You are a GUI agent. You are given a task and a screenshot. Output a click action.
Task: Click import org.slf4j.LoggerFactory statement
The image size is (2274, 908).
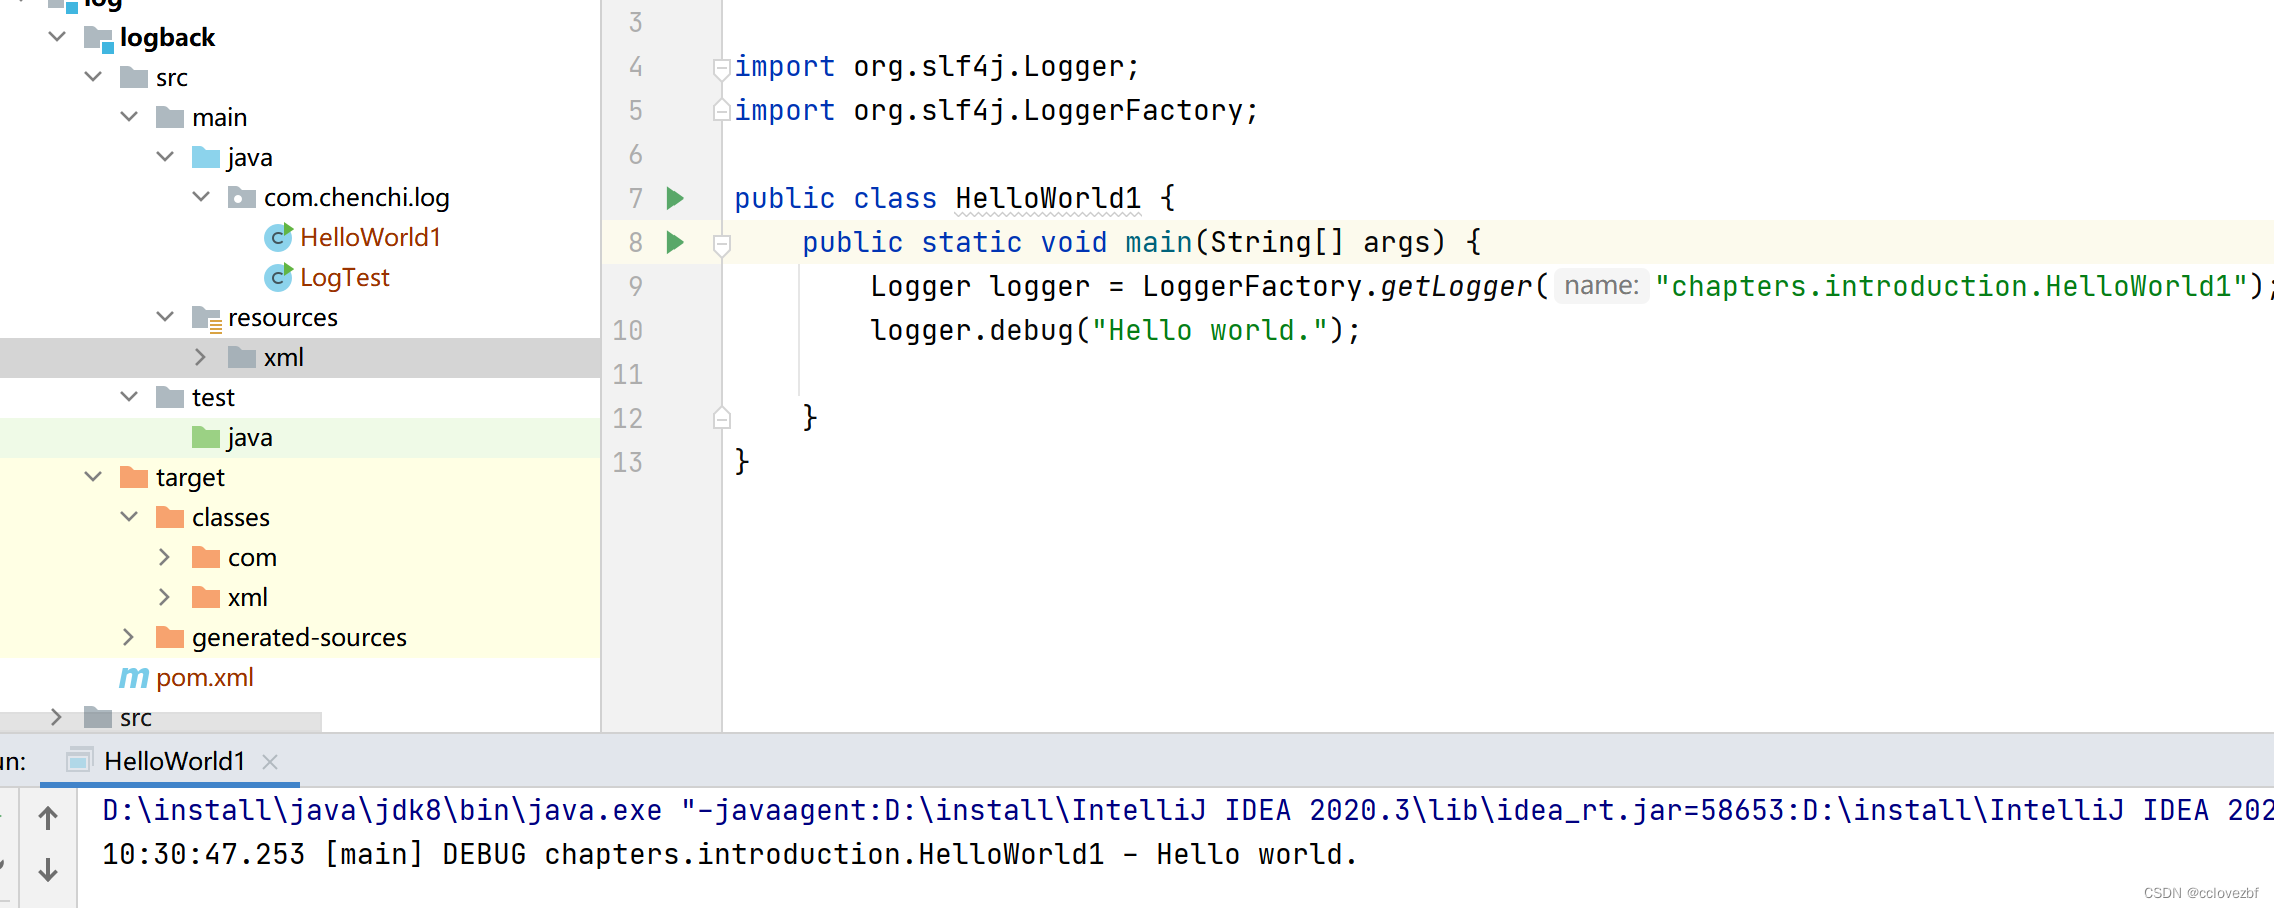coord(996,110)
